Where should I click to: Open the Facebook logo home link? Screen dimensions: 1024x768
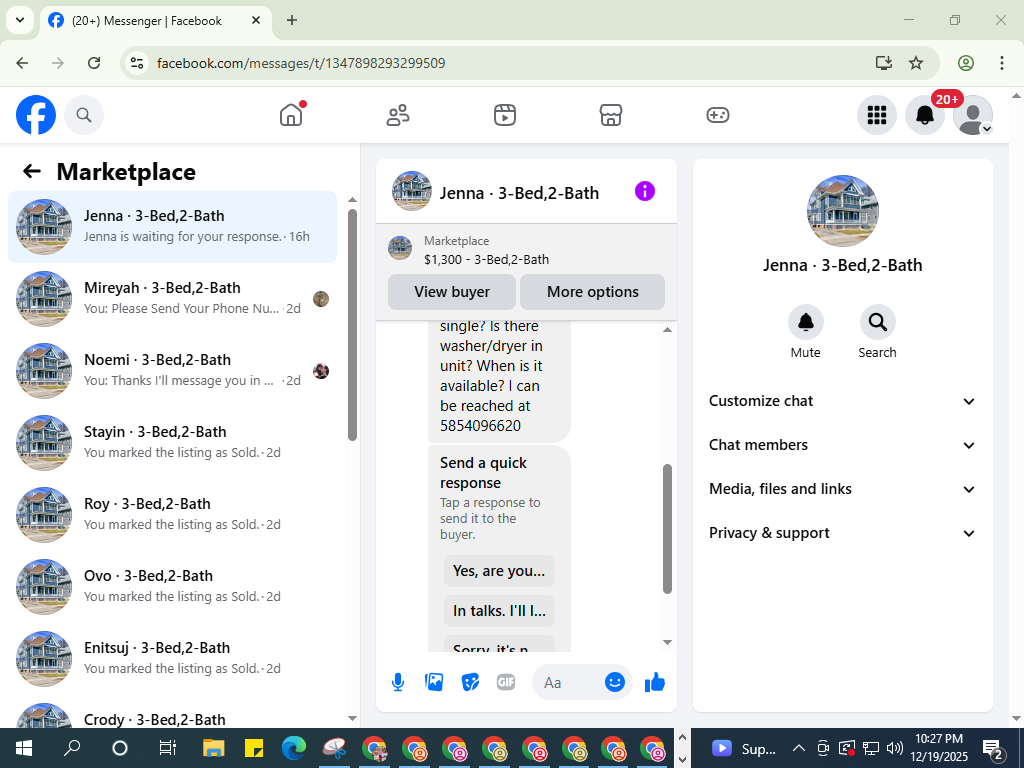[36, 115]
